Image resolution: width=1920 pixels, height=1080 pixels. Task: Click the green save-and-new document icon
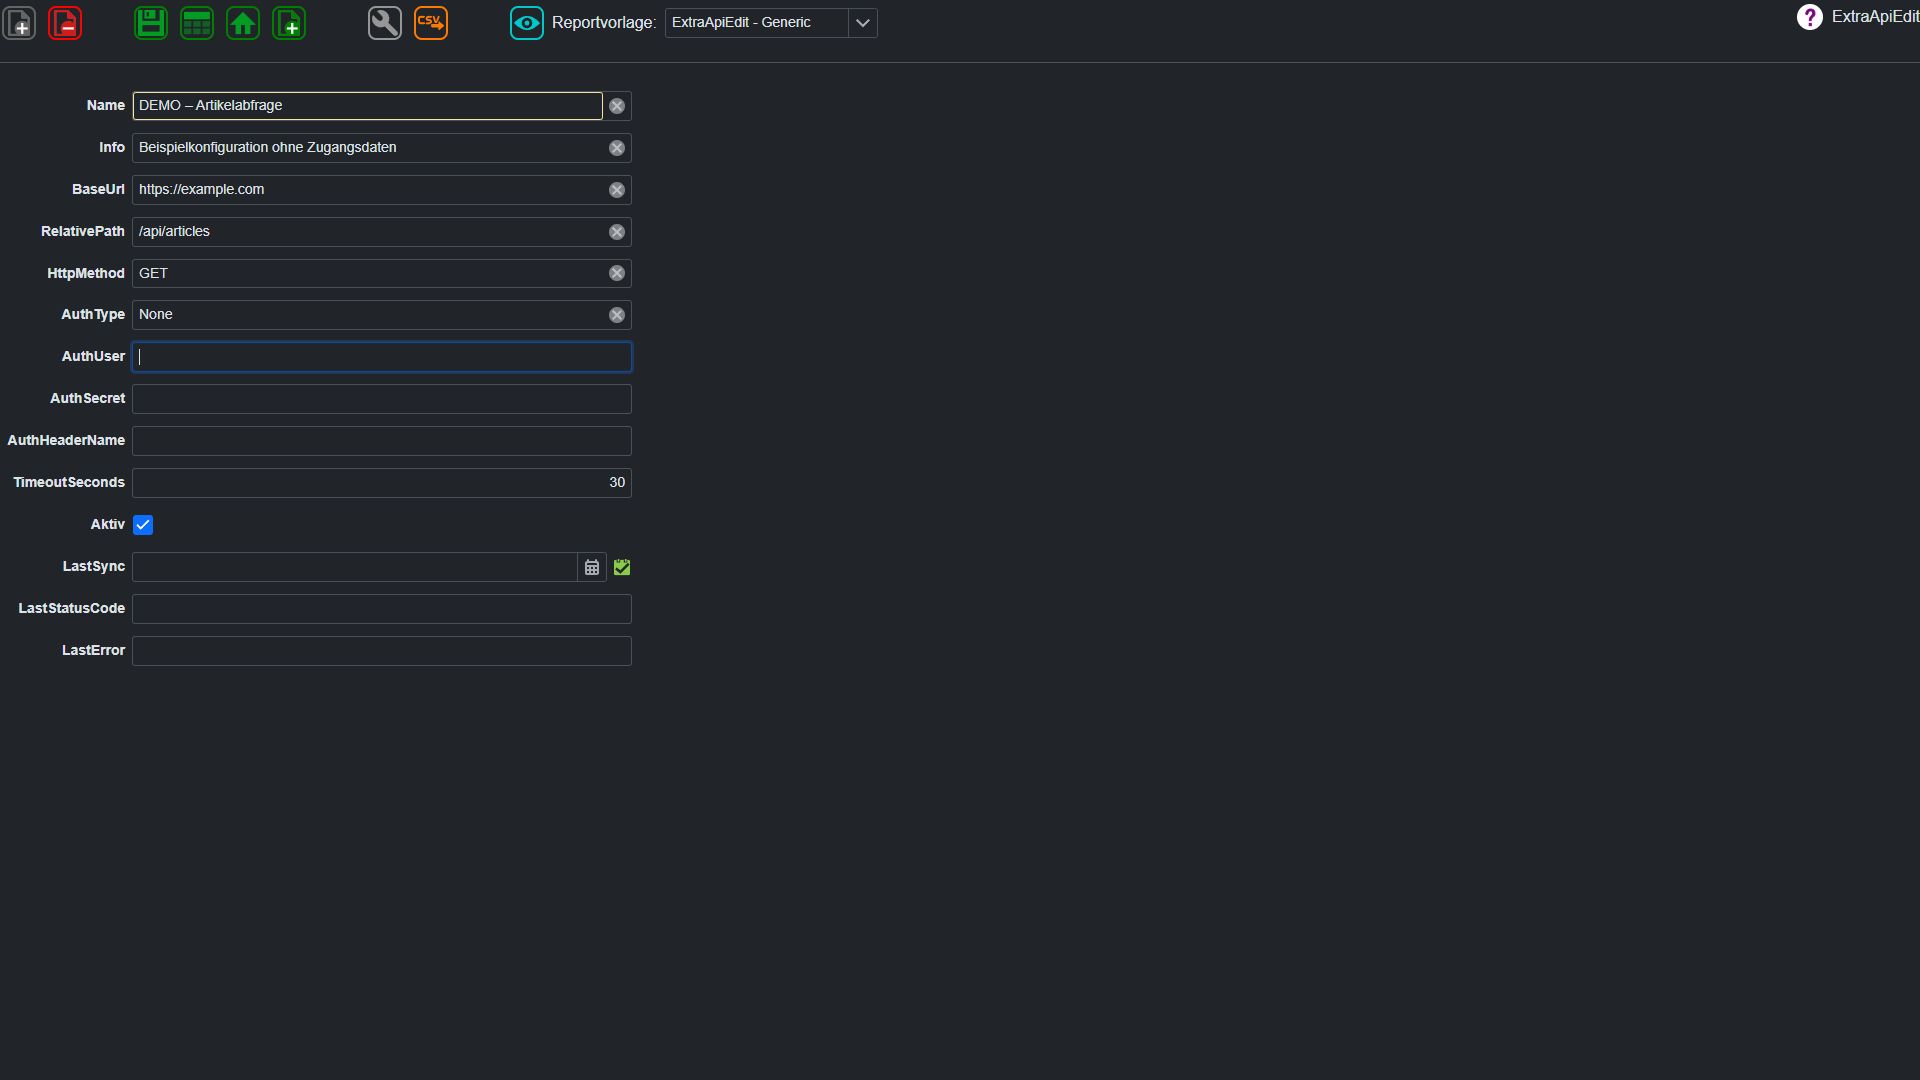point(289,23)
